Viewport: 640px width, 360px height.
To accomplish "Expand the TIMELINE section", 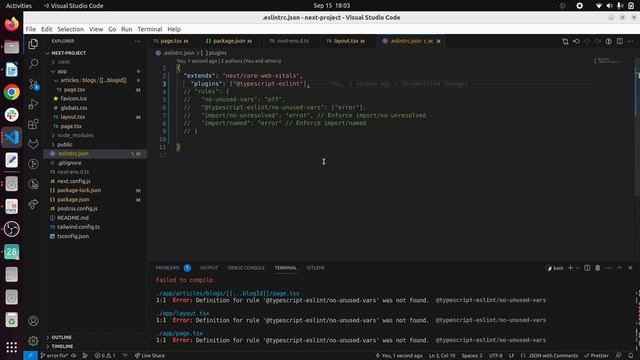I will tap(62, 347).
